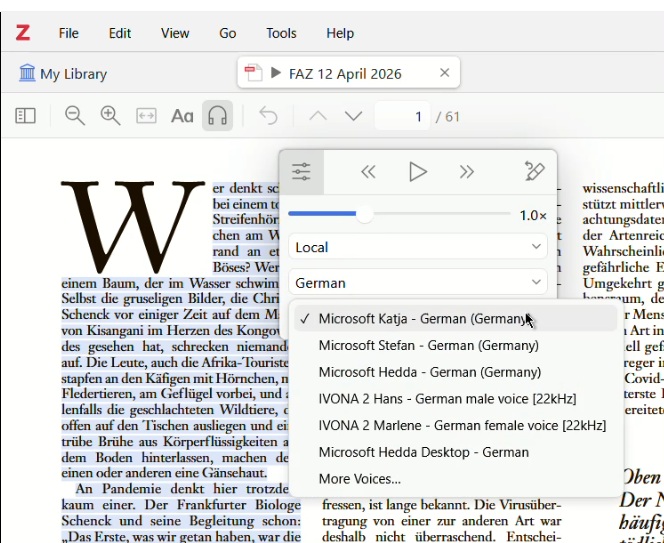Viewport: 664px width, 543px height.
Task: Switch to My Library tab
Action: tap(63, 74)
